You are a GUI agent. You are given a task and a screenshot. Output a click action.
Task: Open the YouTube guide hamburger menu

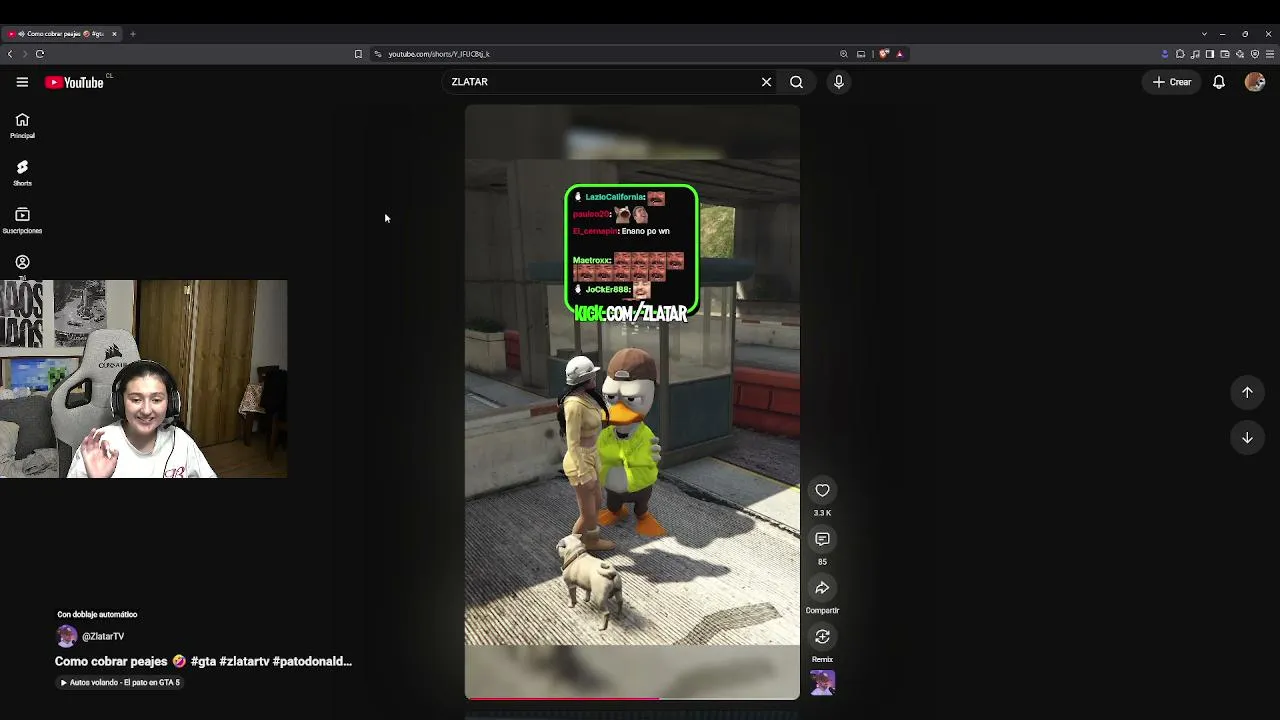click(x=22, y=82)
